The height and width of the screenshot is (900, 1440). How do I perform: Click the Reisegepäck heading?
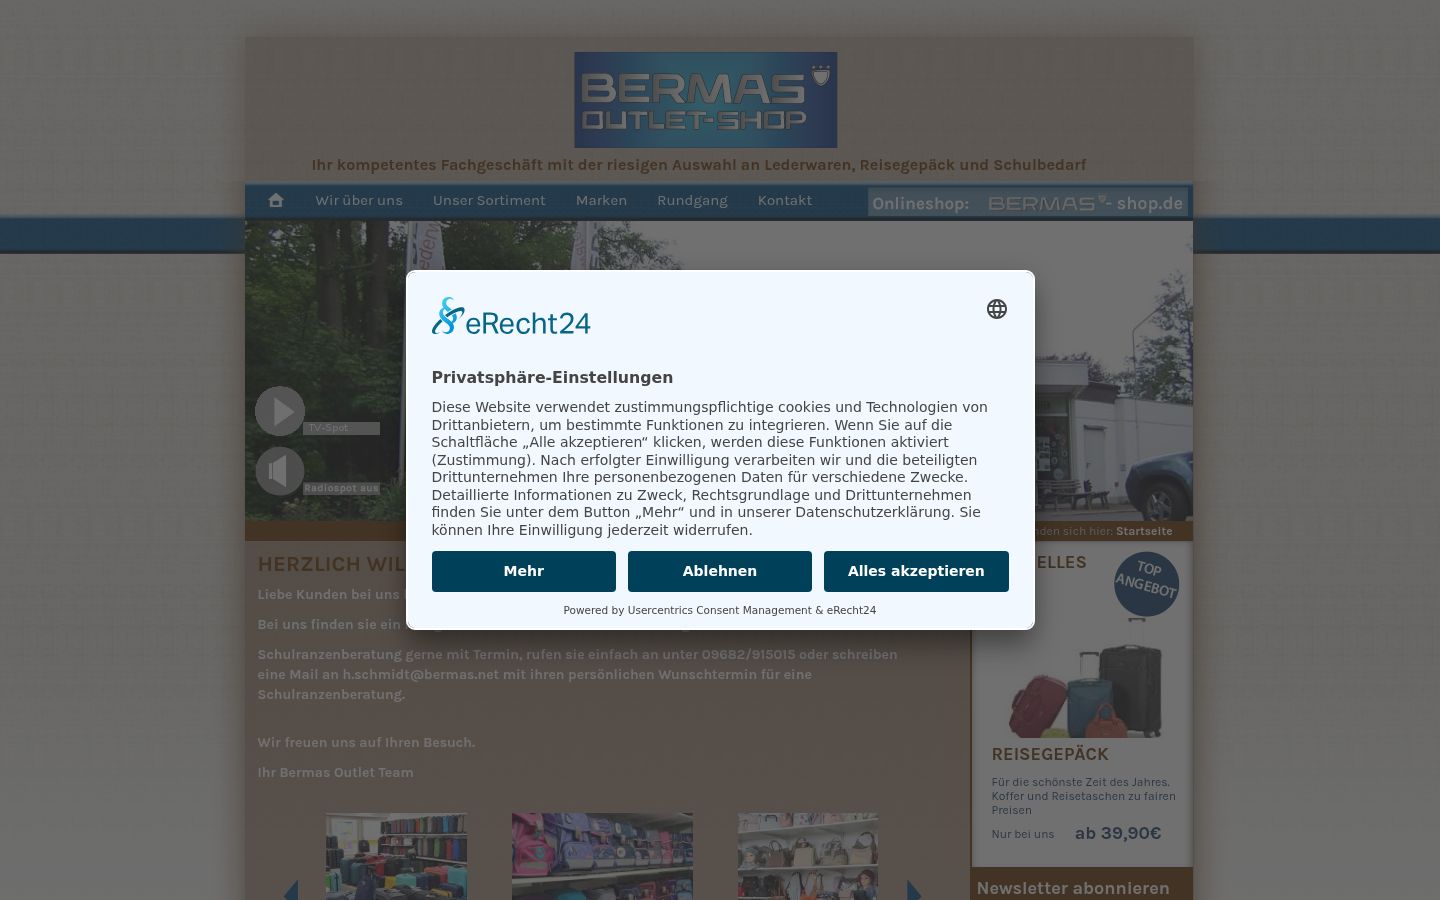pyautogui.click(x=1050, y=754)
